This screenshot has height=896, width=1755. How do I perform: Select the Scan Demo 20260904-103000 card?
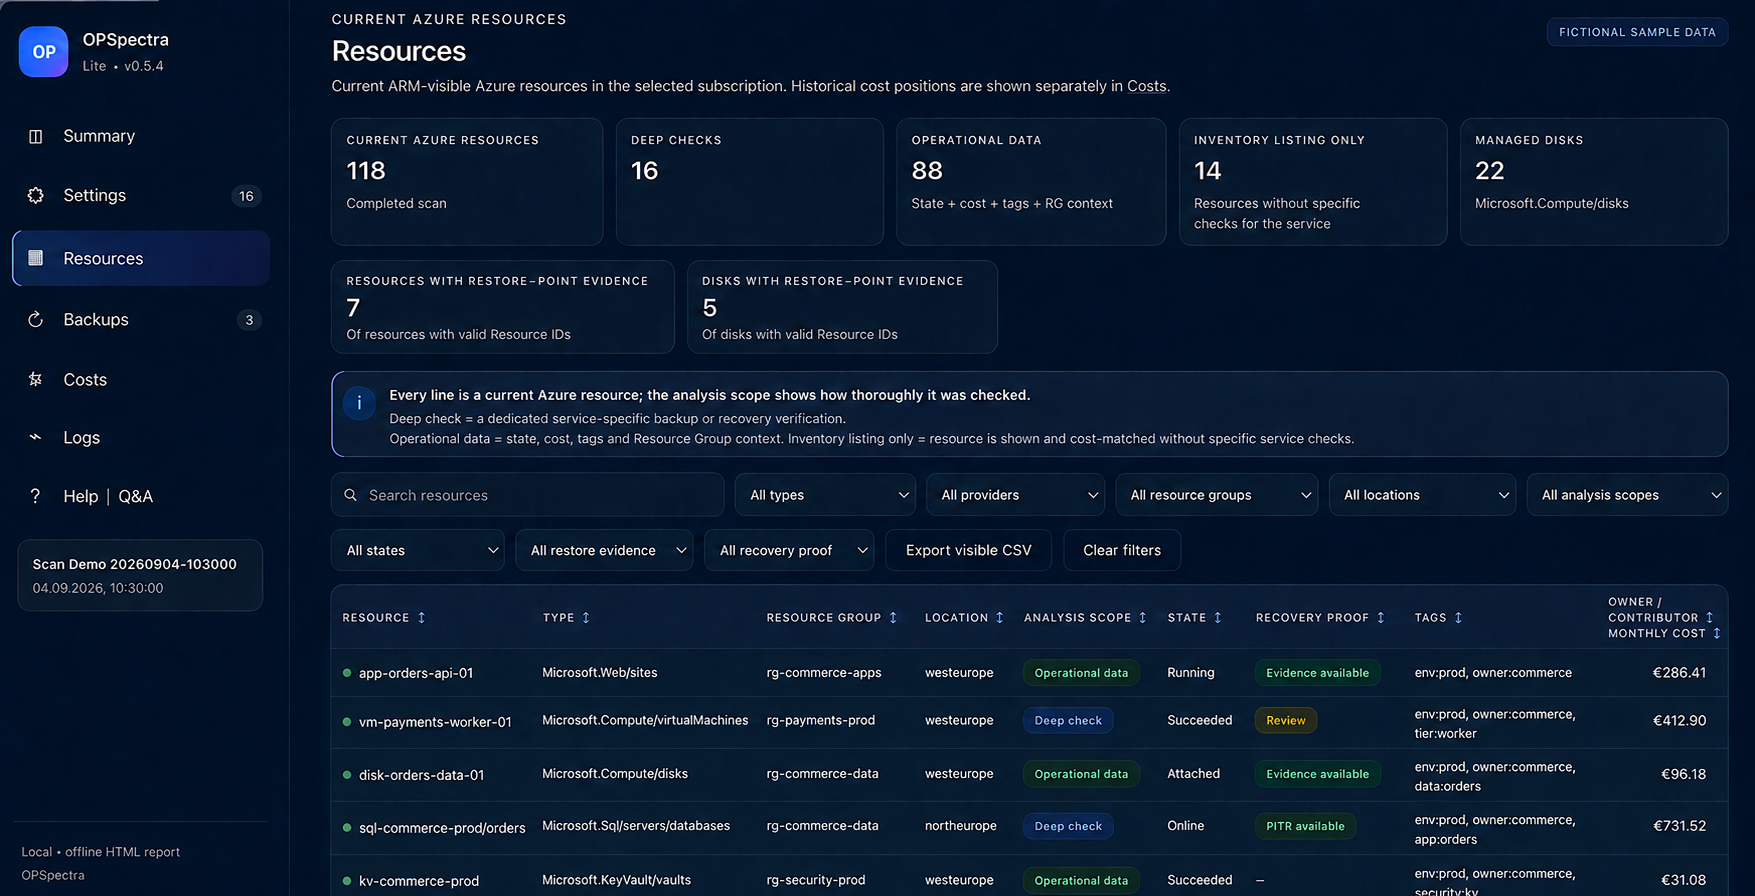click(x=140, y=575)
